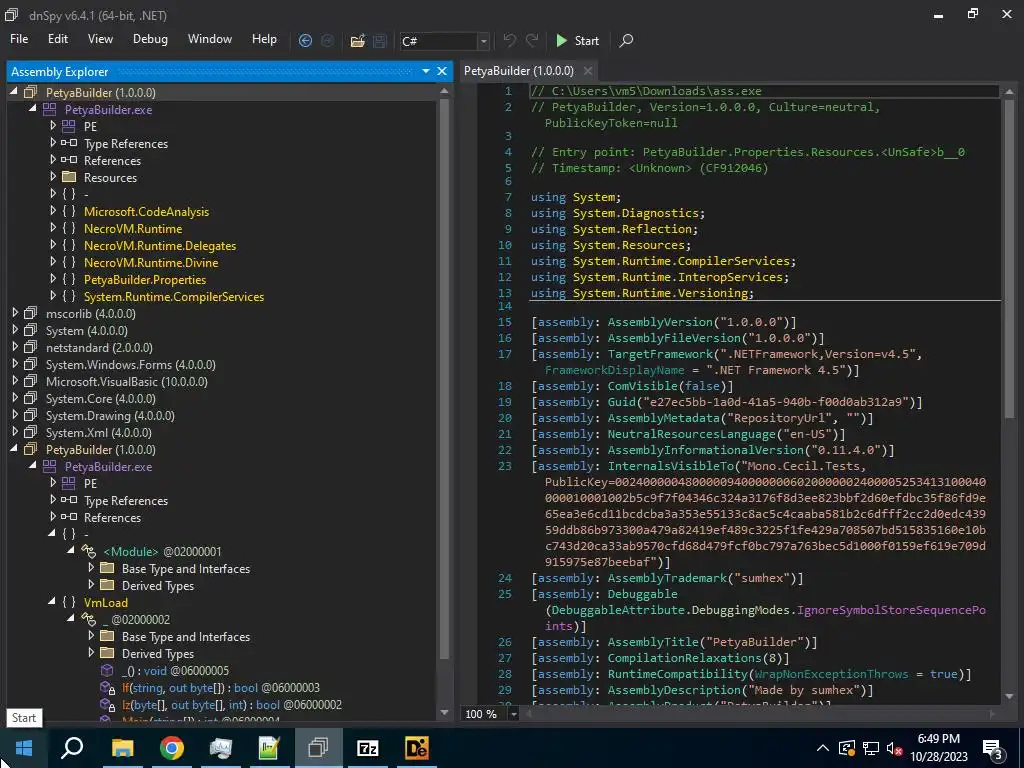The width and height of the screenshot is (1024, 768).
Task: Click the top PetyaBuilder.exe module icon
Action: click(50, 109)
